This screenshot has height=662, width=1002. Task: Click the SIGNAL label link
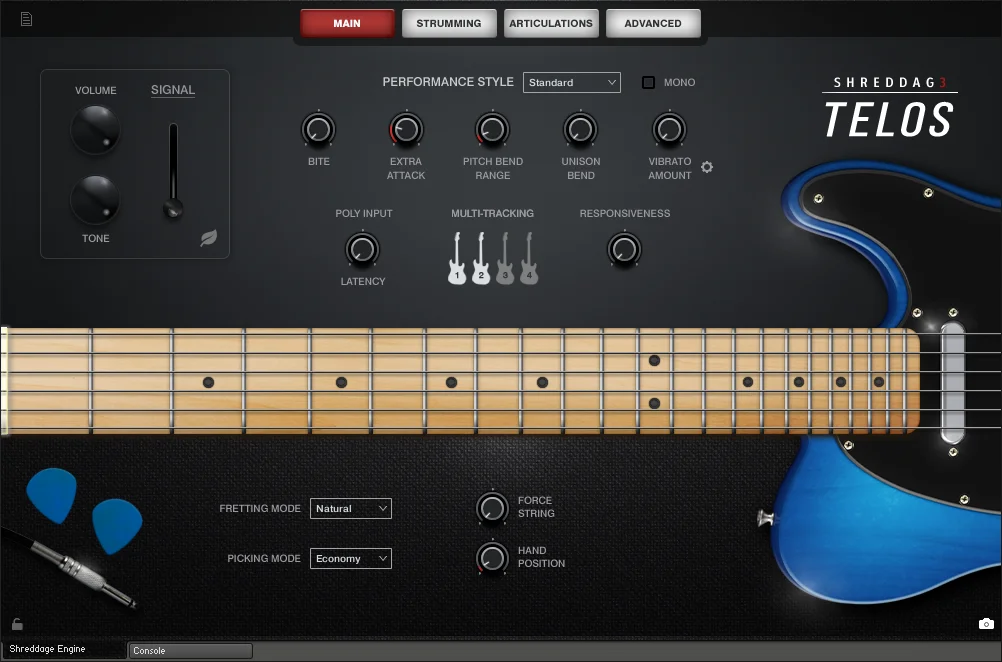coord(173,90)
